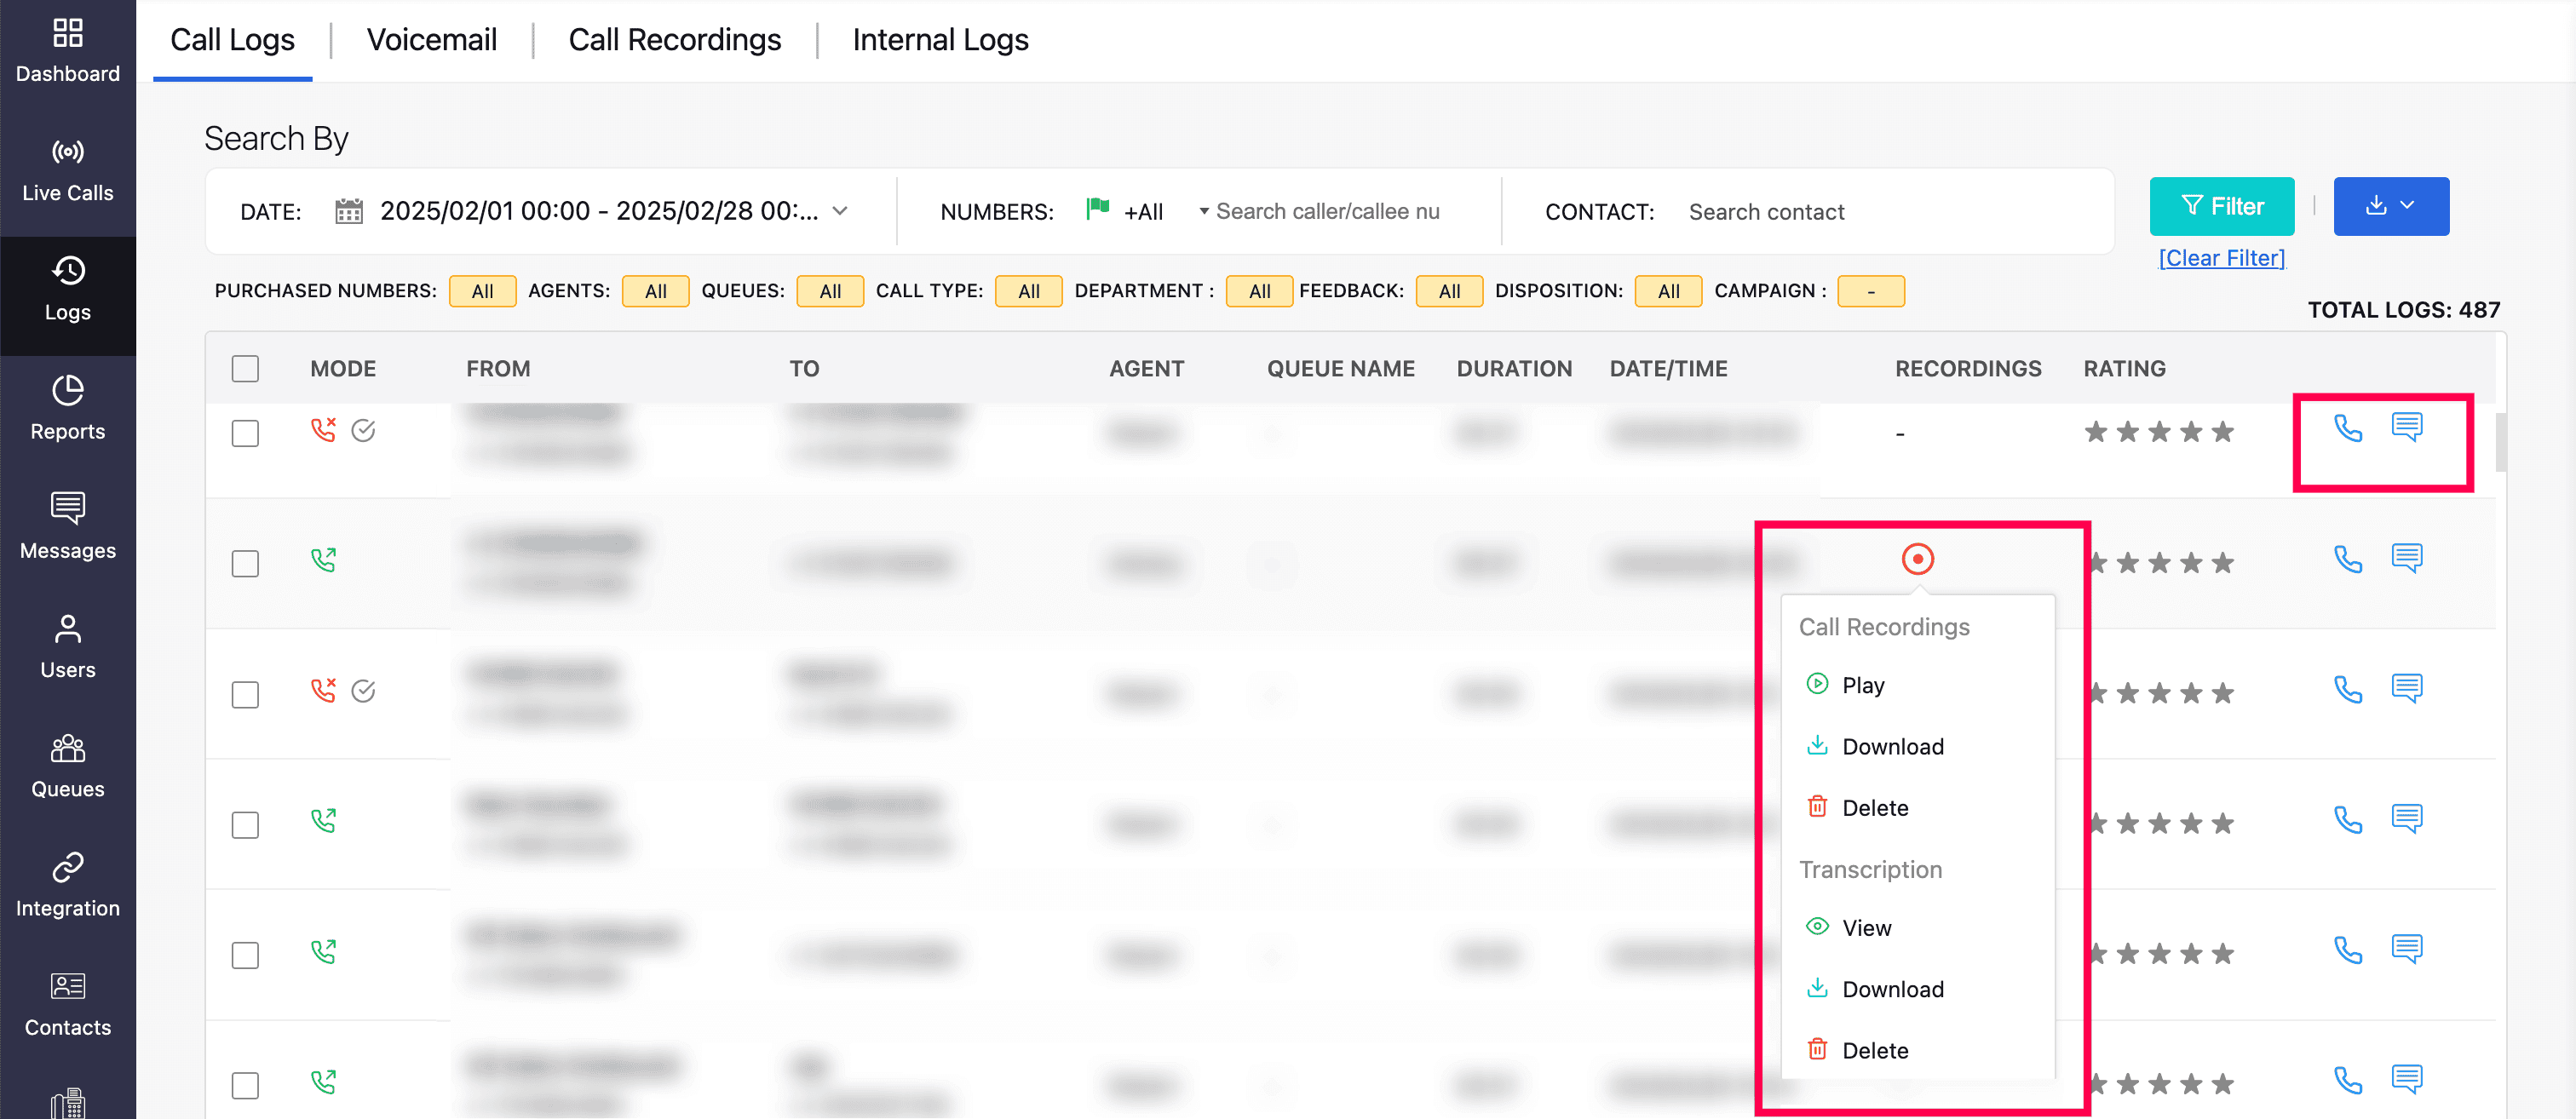This screenshot has width=2576, height=1119.
Task: Click the Clear Filter link
Action: point(2221,258)
